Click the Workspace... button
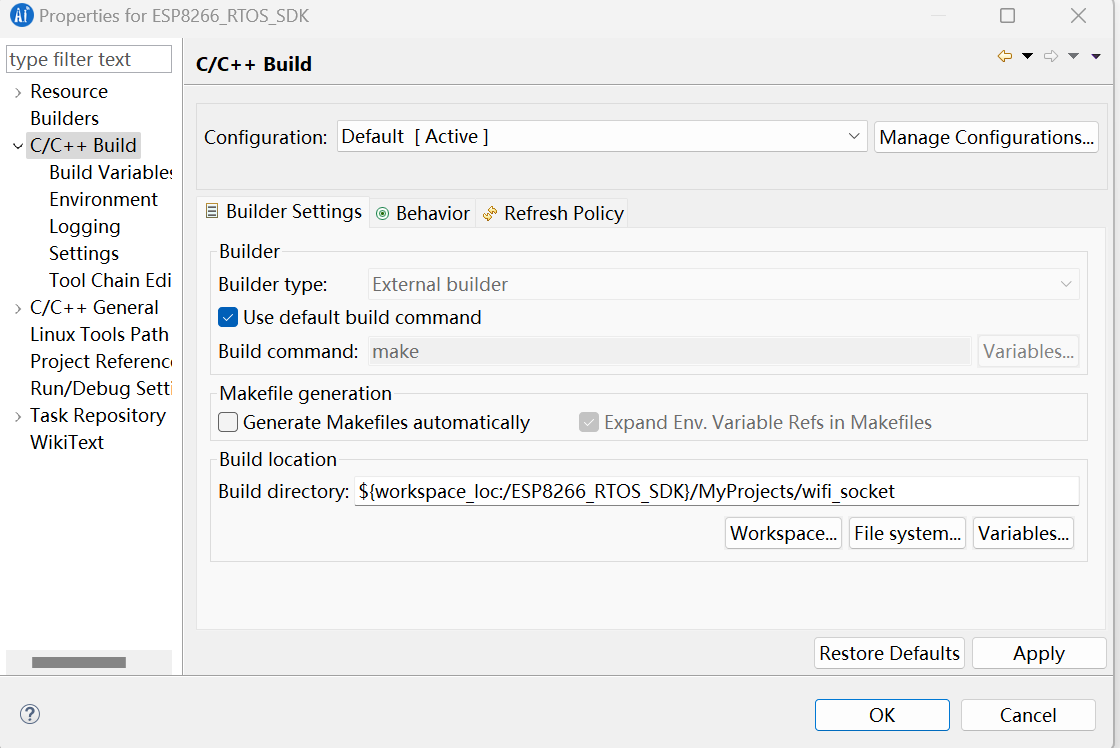This screenshot has width=1120, height=748. tap(784, 534)
